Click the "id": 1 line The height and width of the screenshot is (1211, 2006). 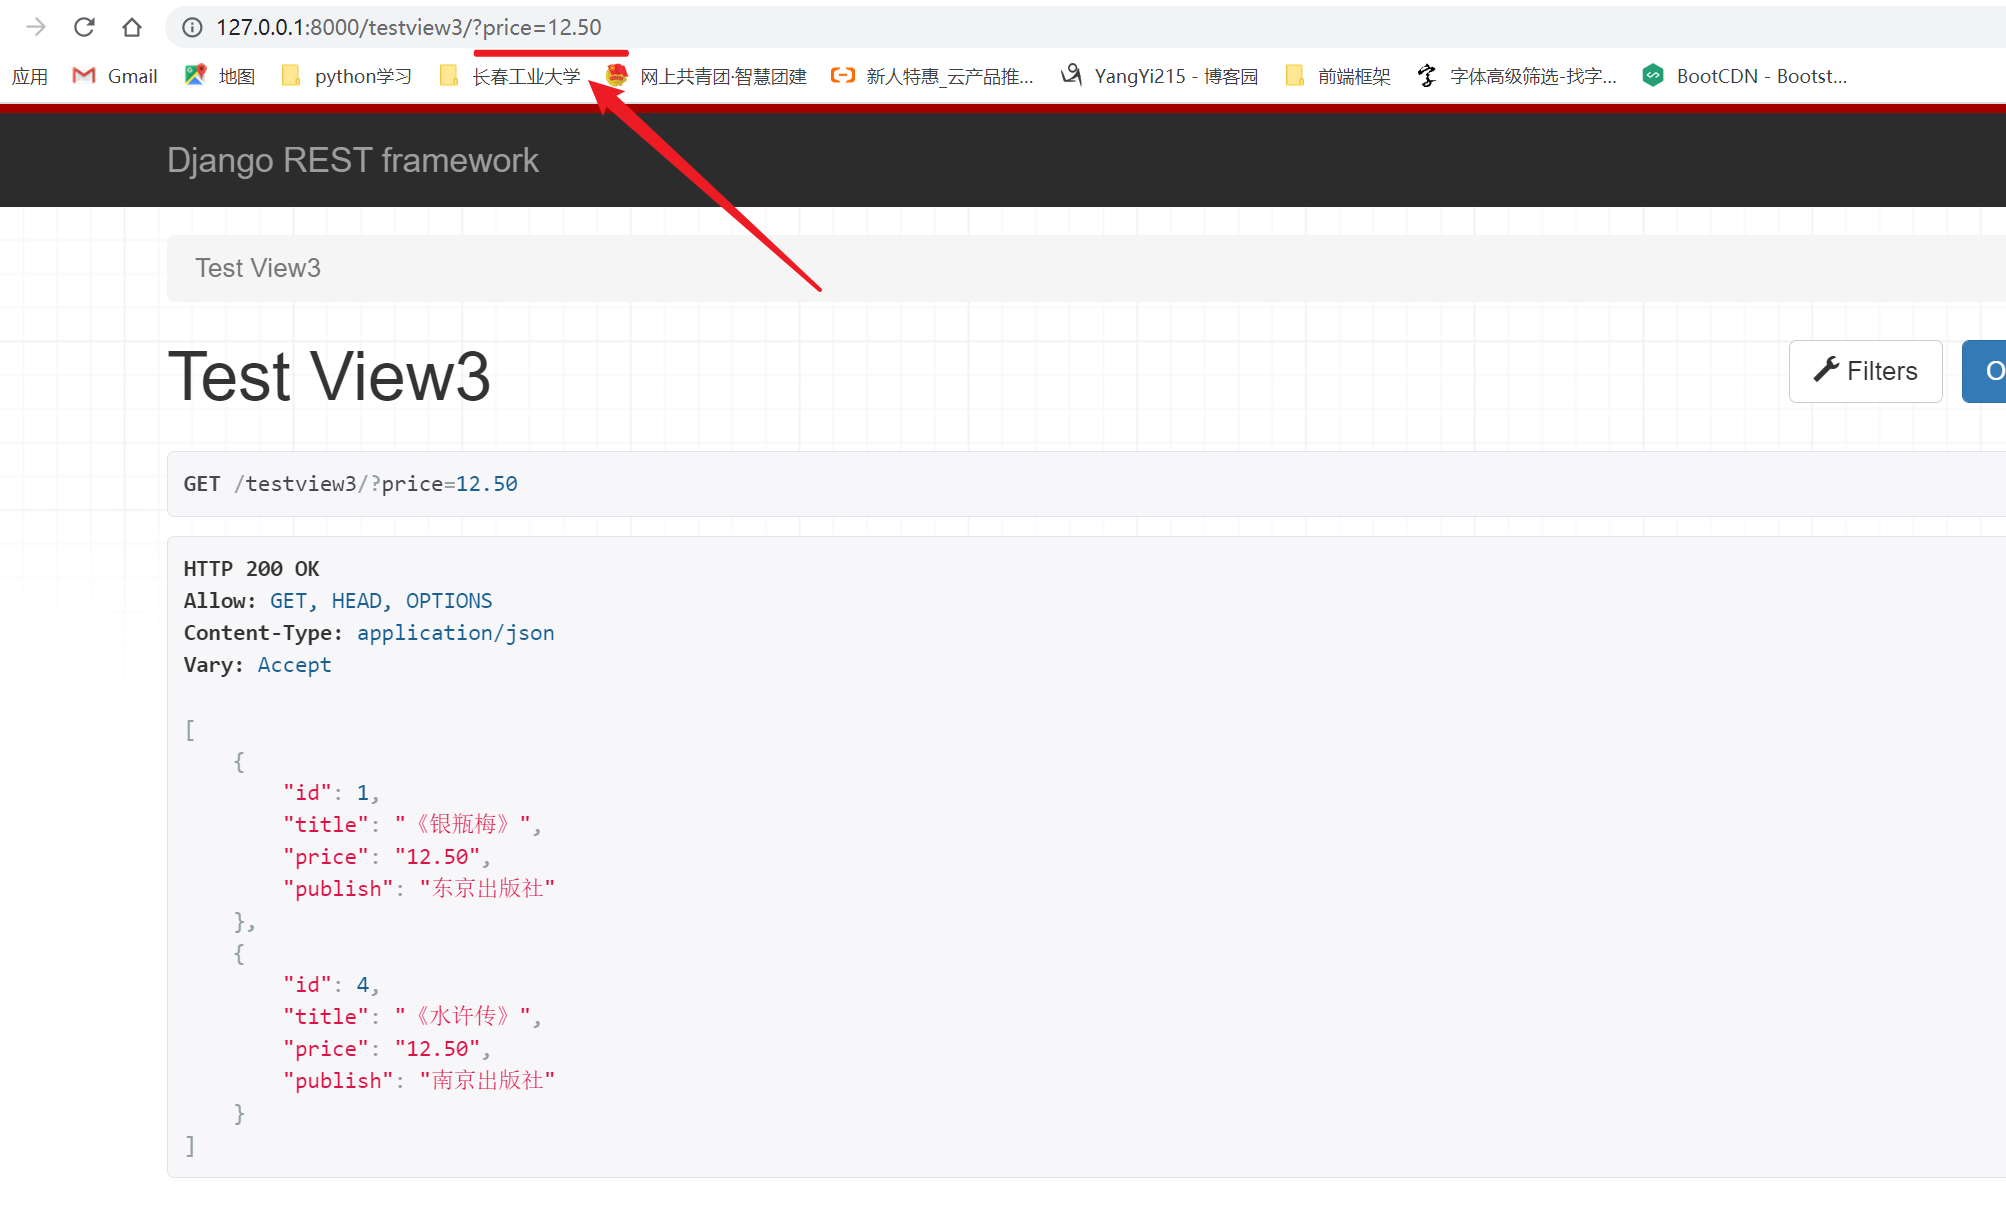point(331,793)
